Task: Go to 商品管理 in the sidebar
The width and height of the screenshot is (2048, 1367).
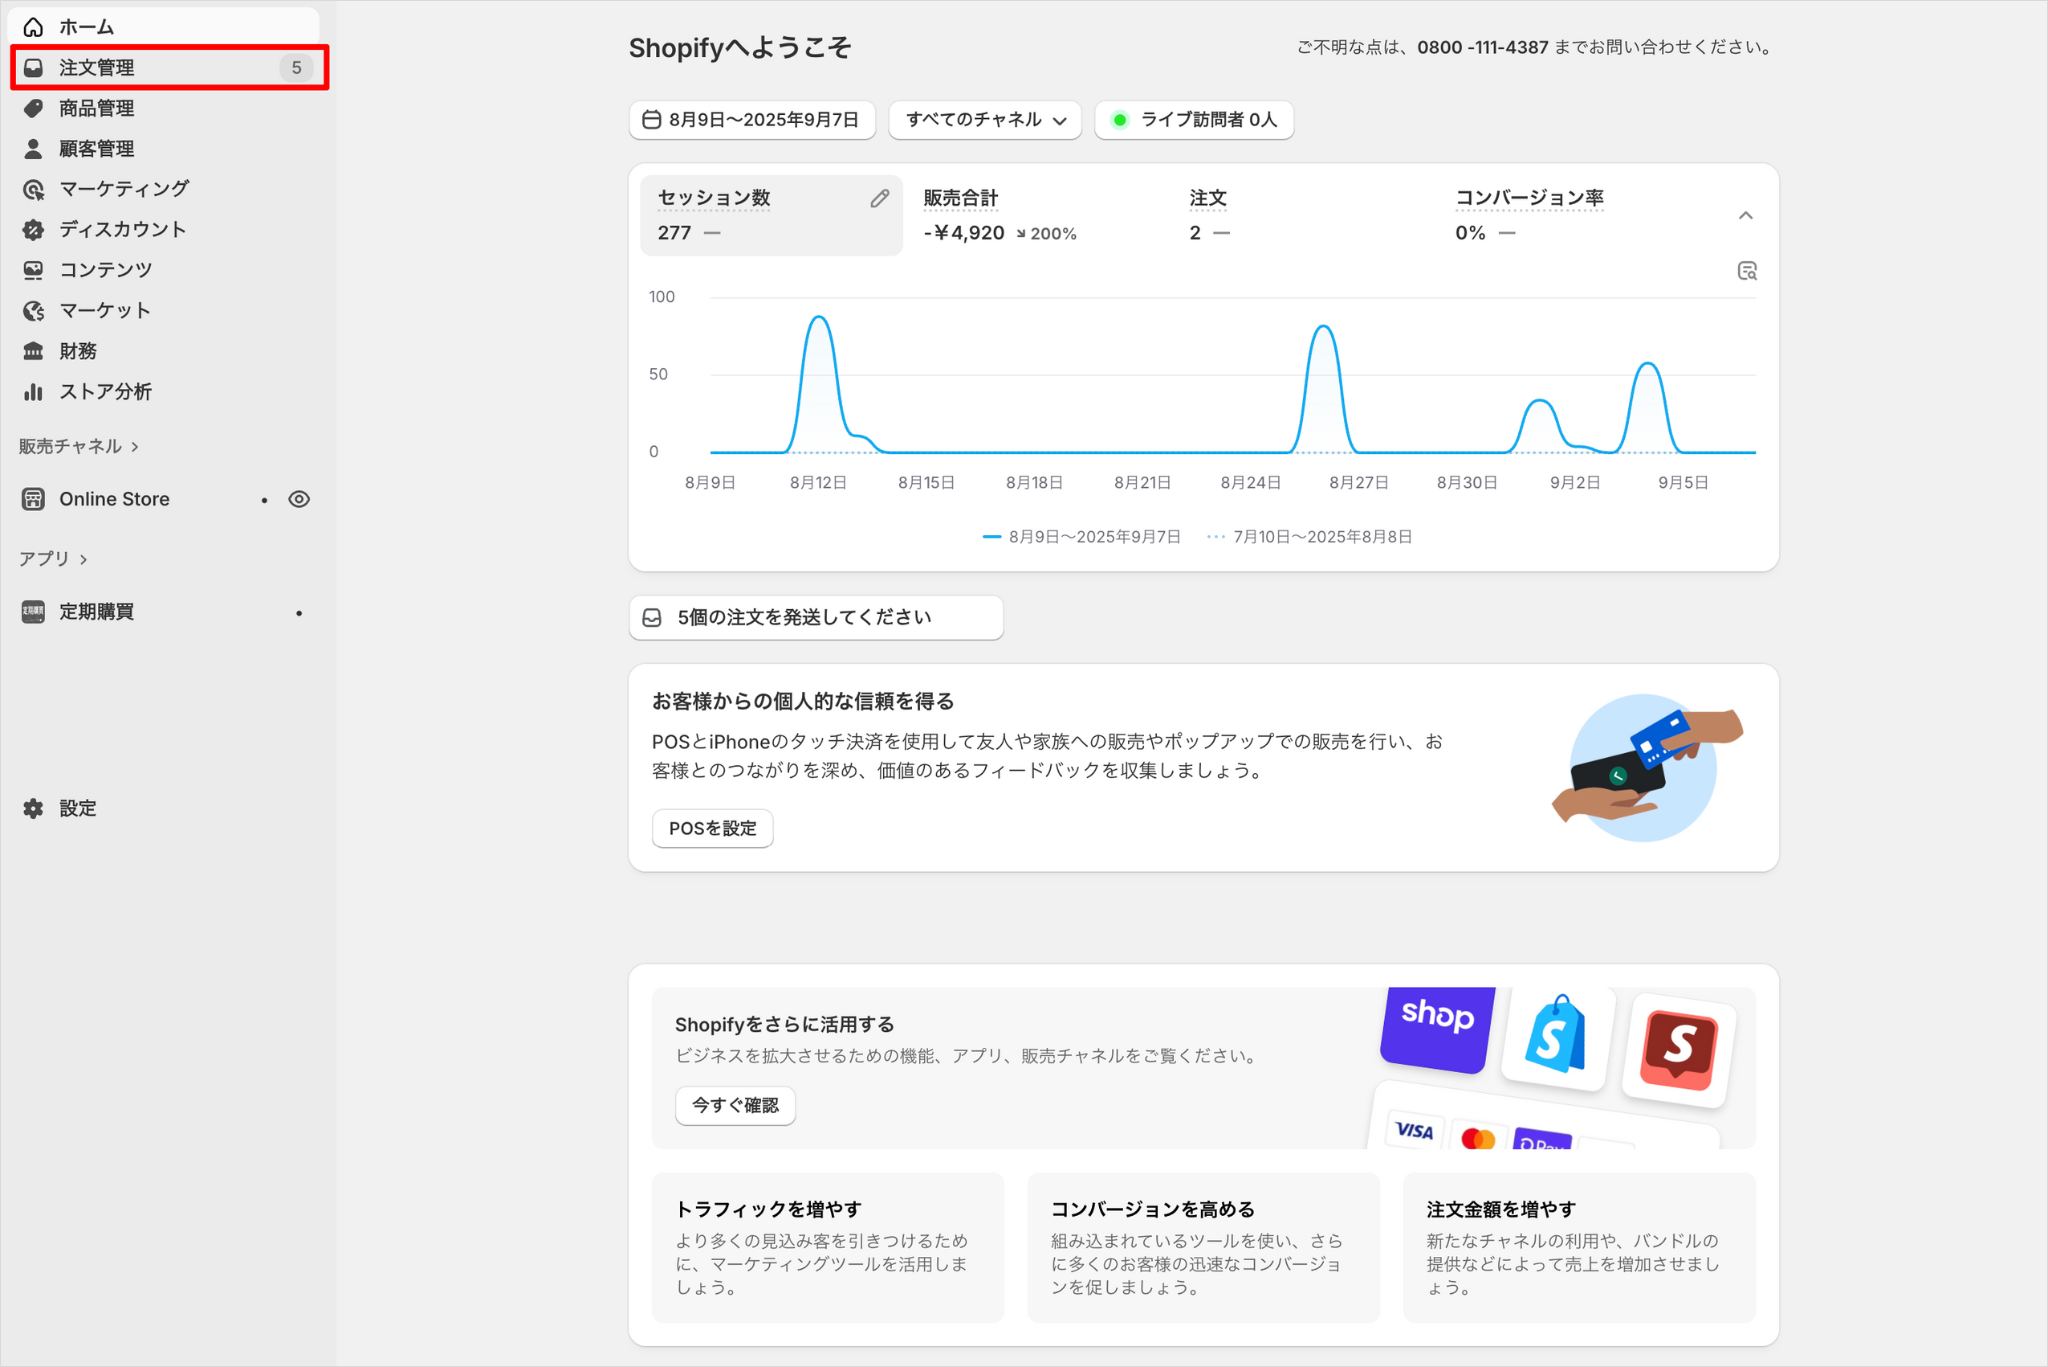Action: click(97, 108)
